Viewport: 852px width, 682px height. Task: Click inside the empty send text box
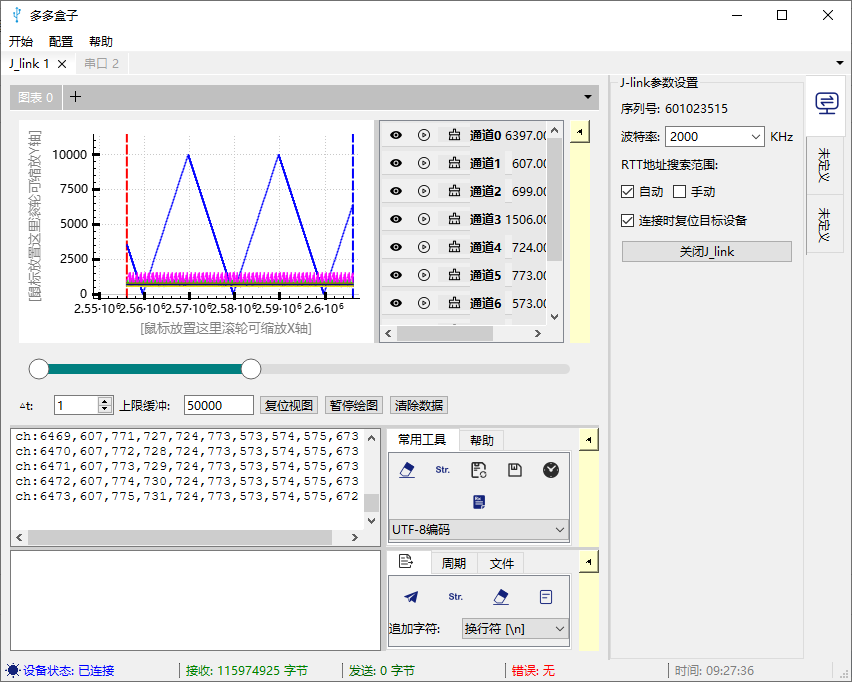pyautogui.click(x=196, y=600)
